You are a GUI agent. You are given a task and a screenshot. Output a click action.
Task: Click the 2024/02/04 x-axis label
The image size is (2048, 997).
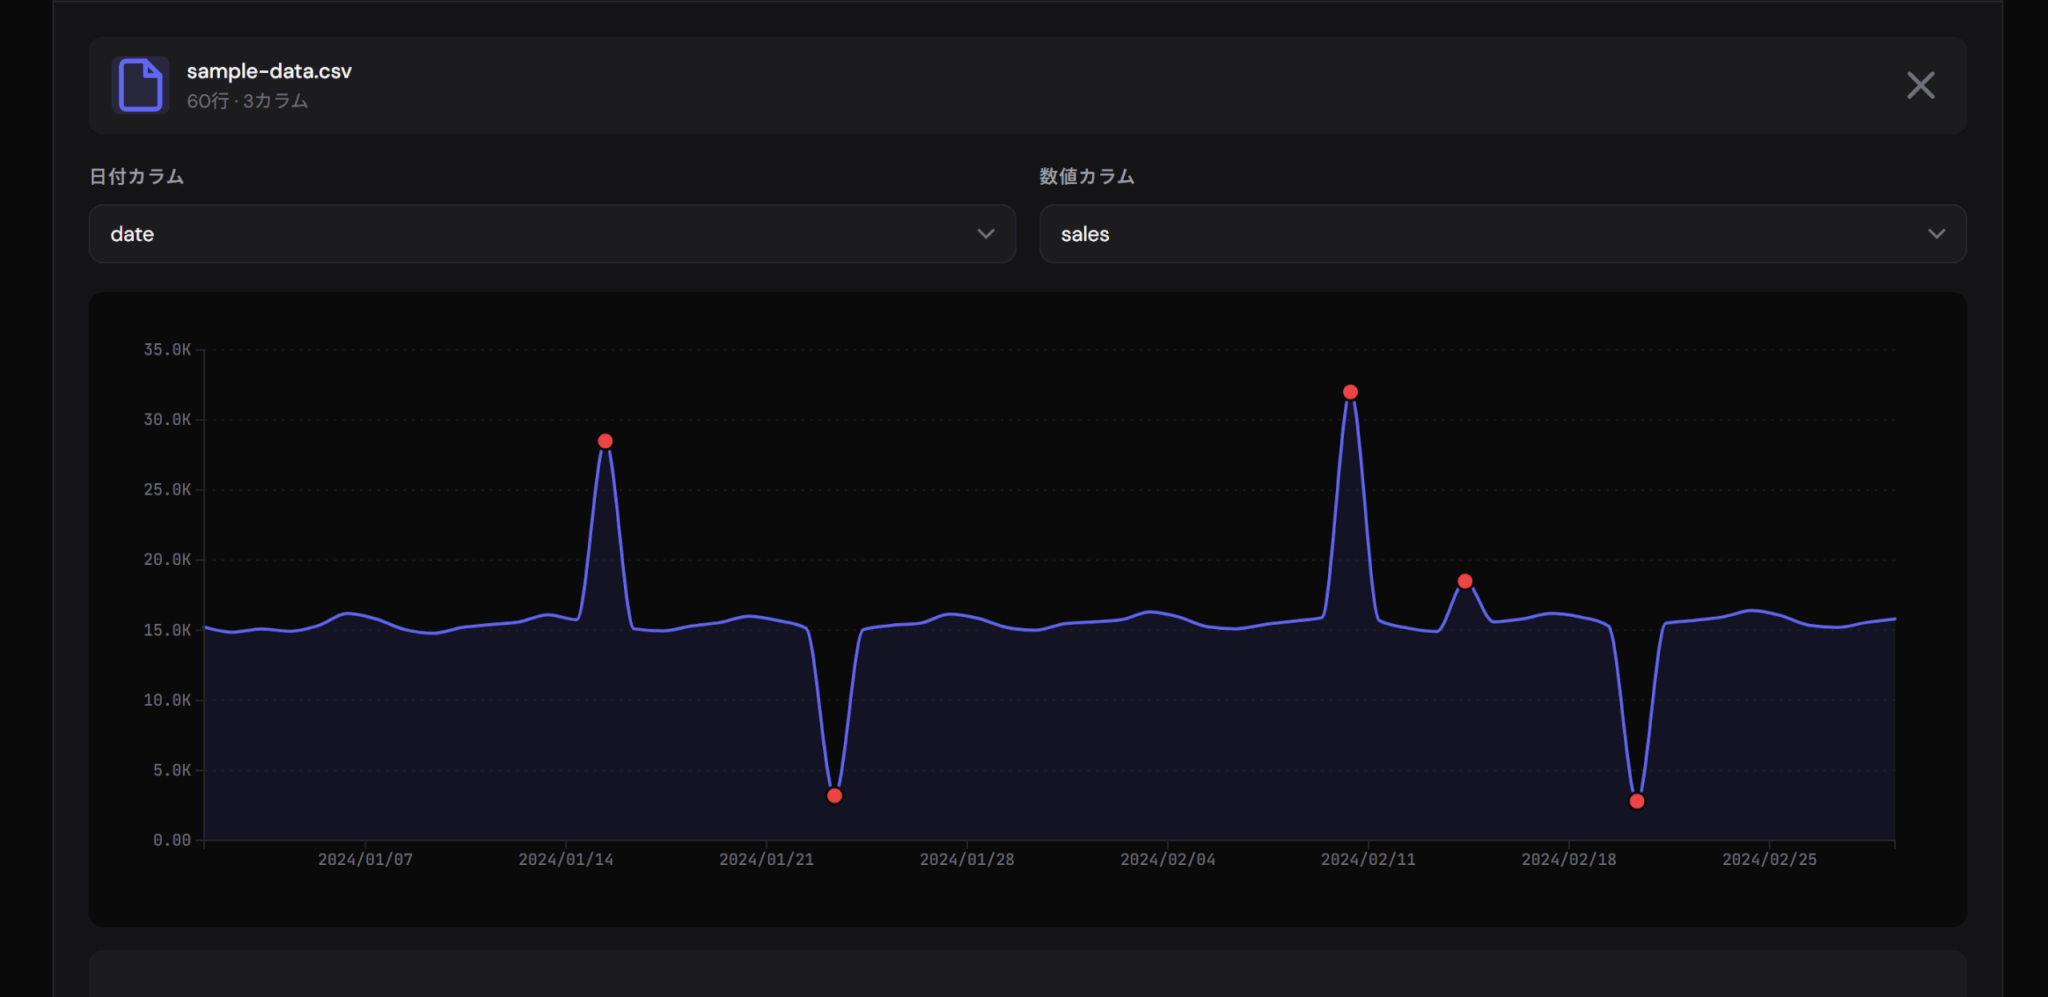tap(1167, 860)
